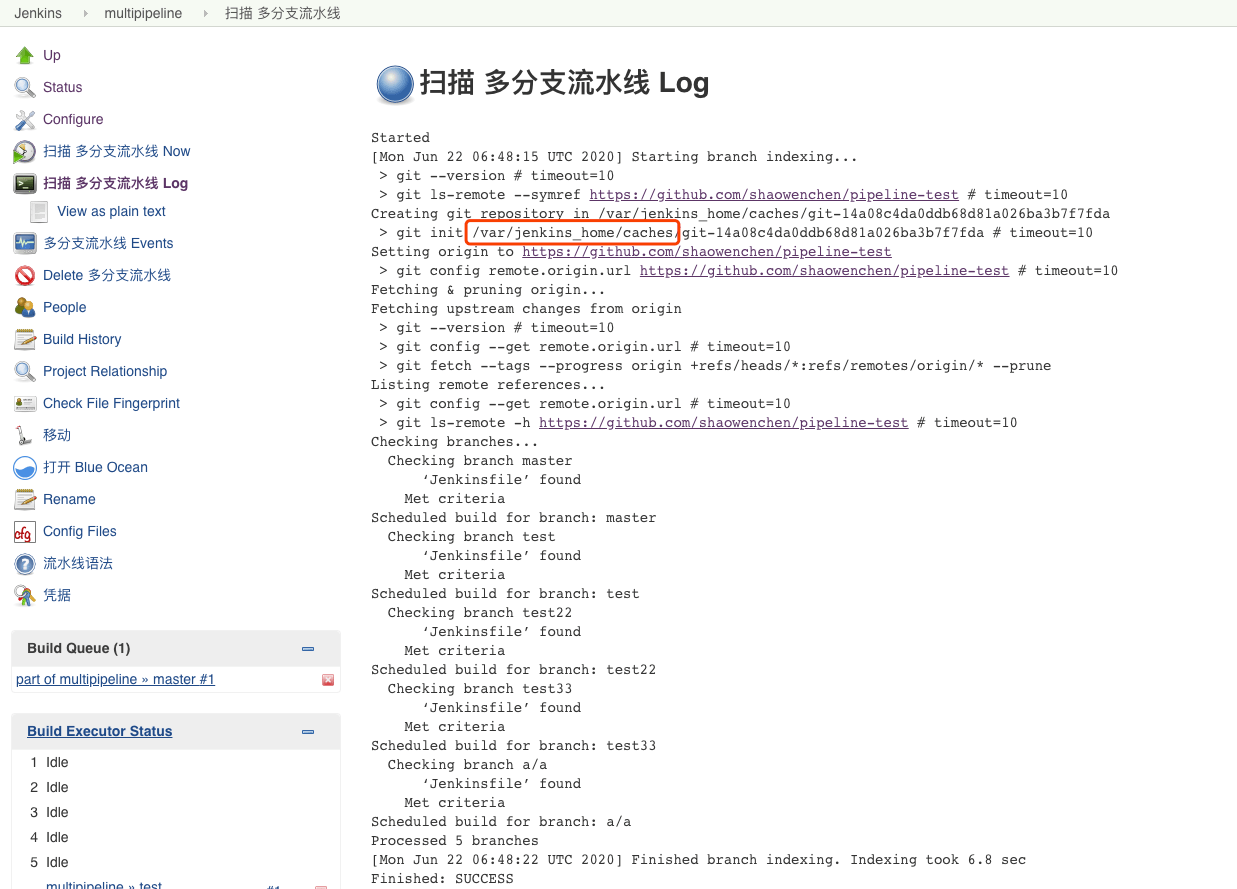Click the Status magnifier icon
The image size is (1237, 889).
click(25, 87)
